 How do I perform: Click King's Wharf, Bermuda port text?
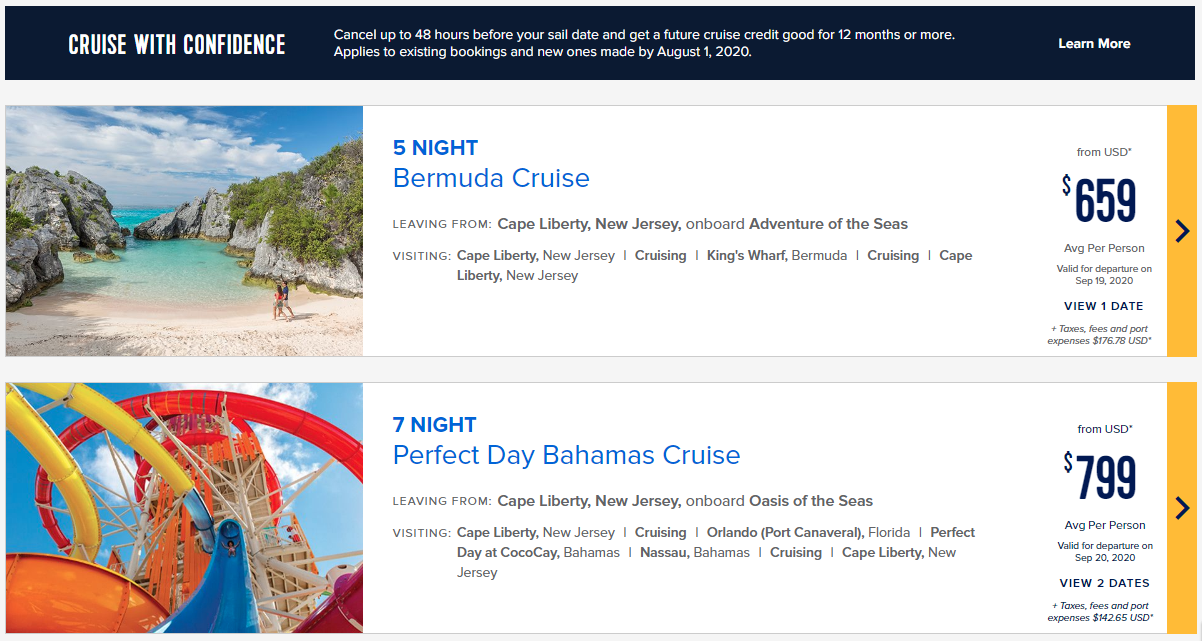point(777,256)
